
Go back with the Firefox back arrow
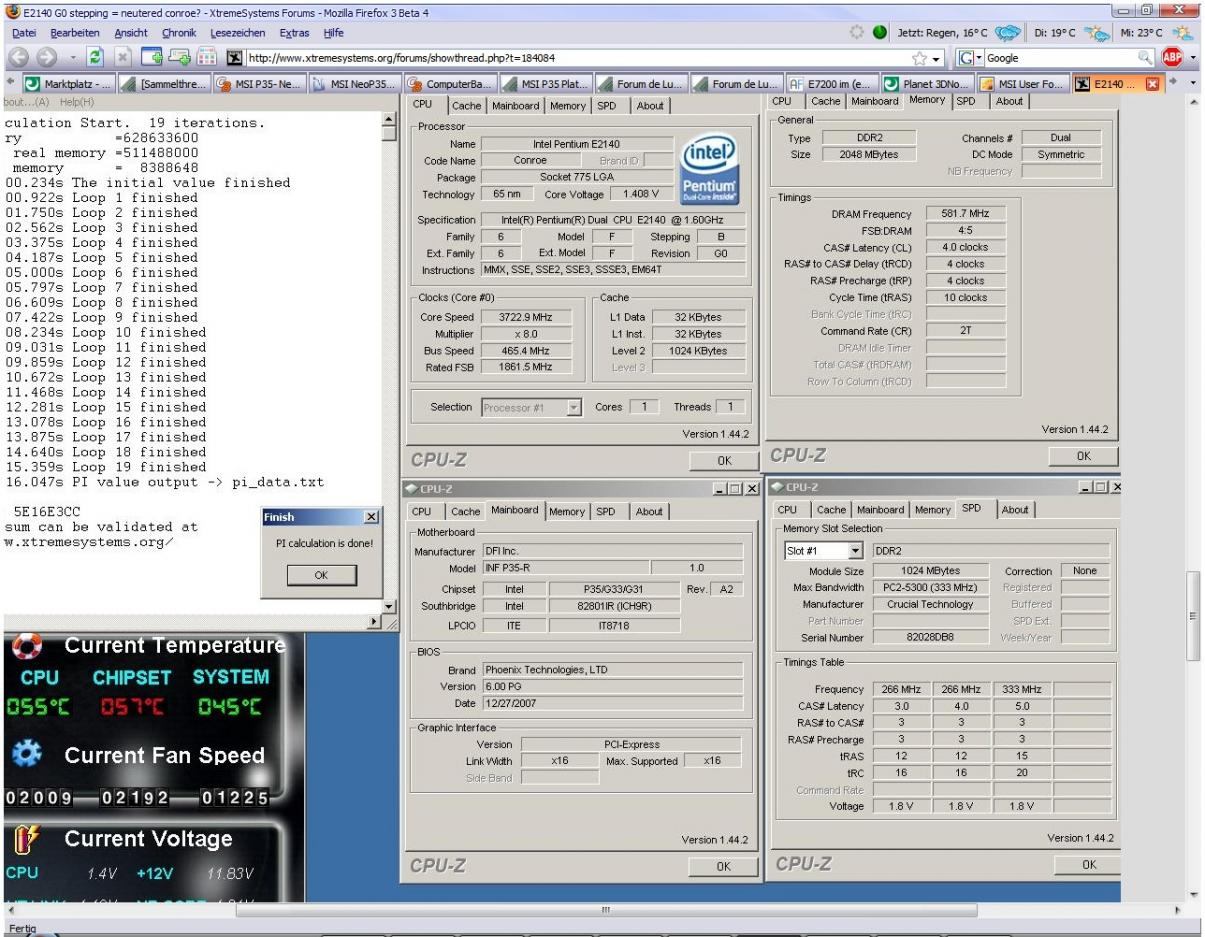click(x=19, y=57)
